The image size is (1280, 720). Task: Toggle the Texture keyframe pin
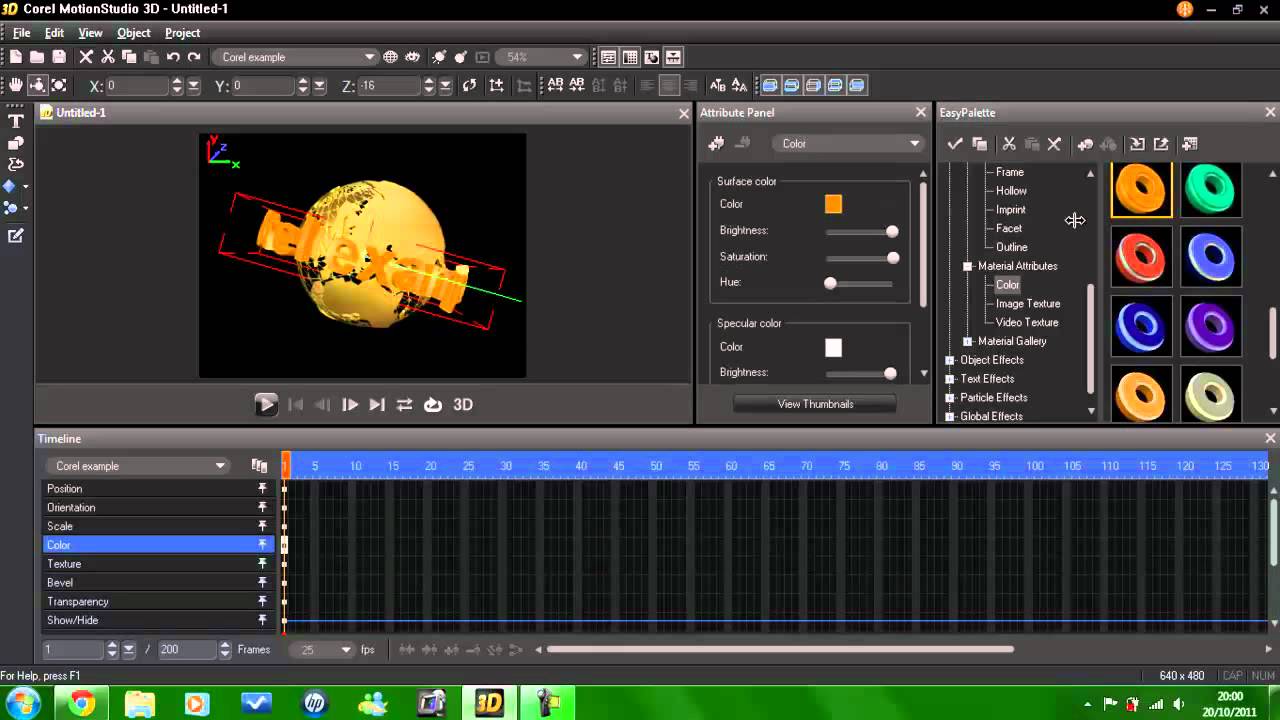click(262, 564)
